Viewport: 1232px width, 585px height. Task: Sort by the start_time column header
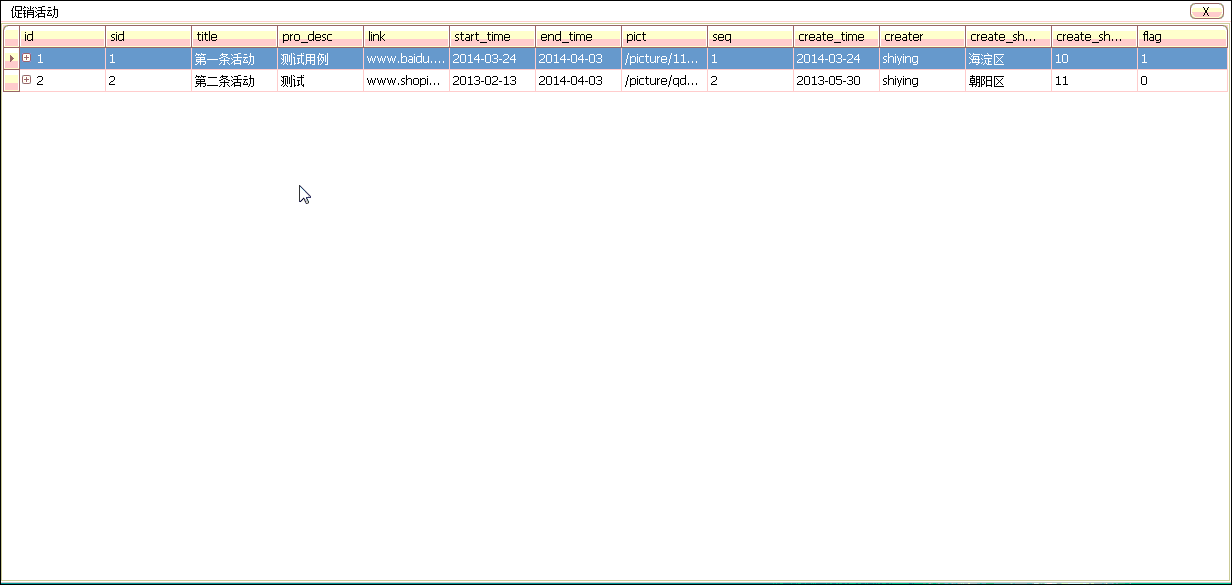[492, 37]
